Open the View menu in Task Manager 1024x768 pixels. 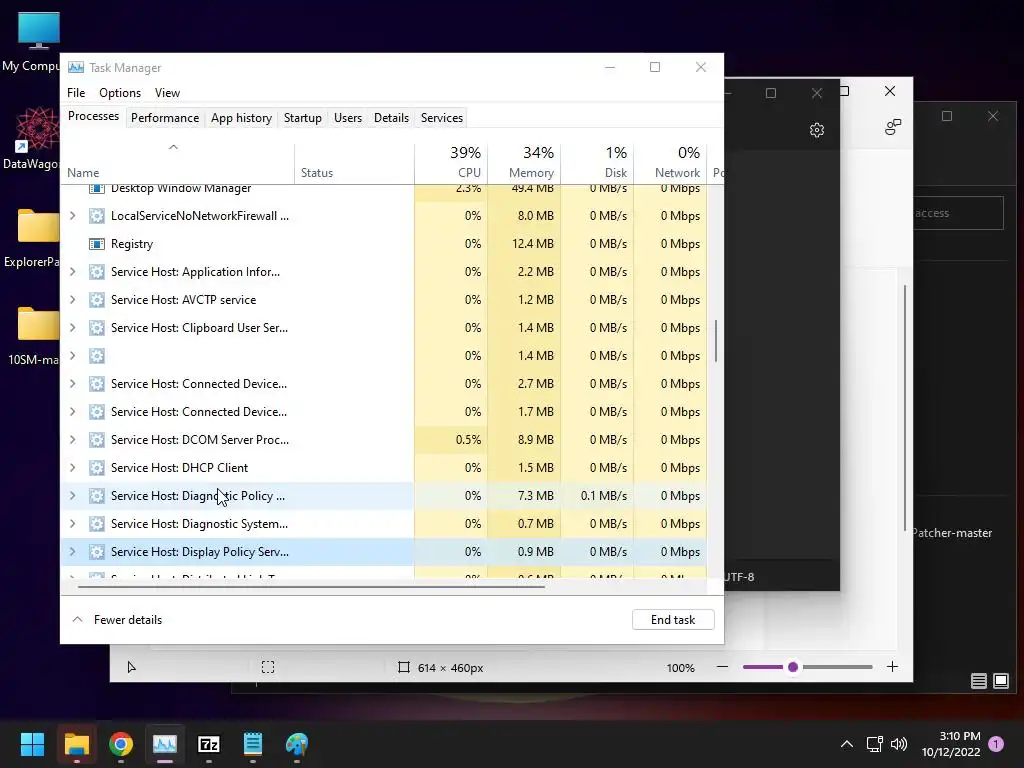[167, 93]
